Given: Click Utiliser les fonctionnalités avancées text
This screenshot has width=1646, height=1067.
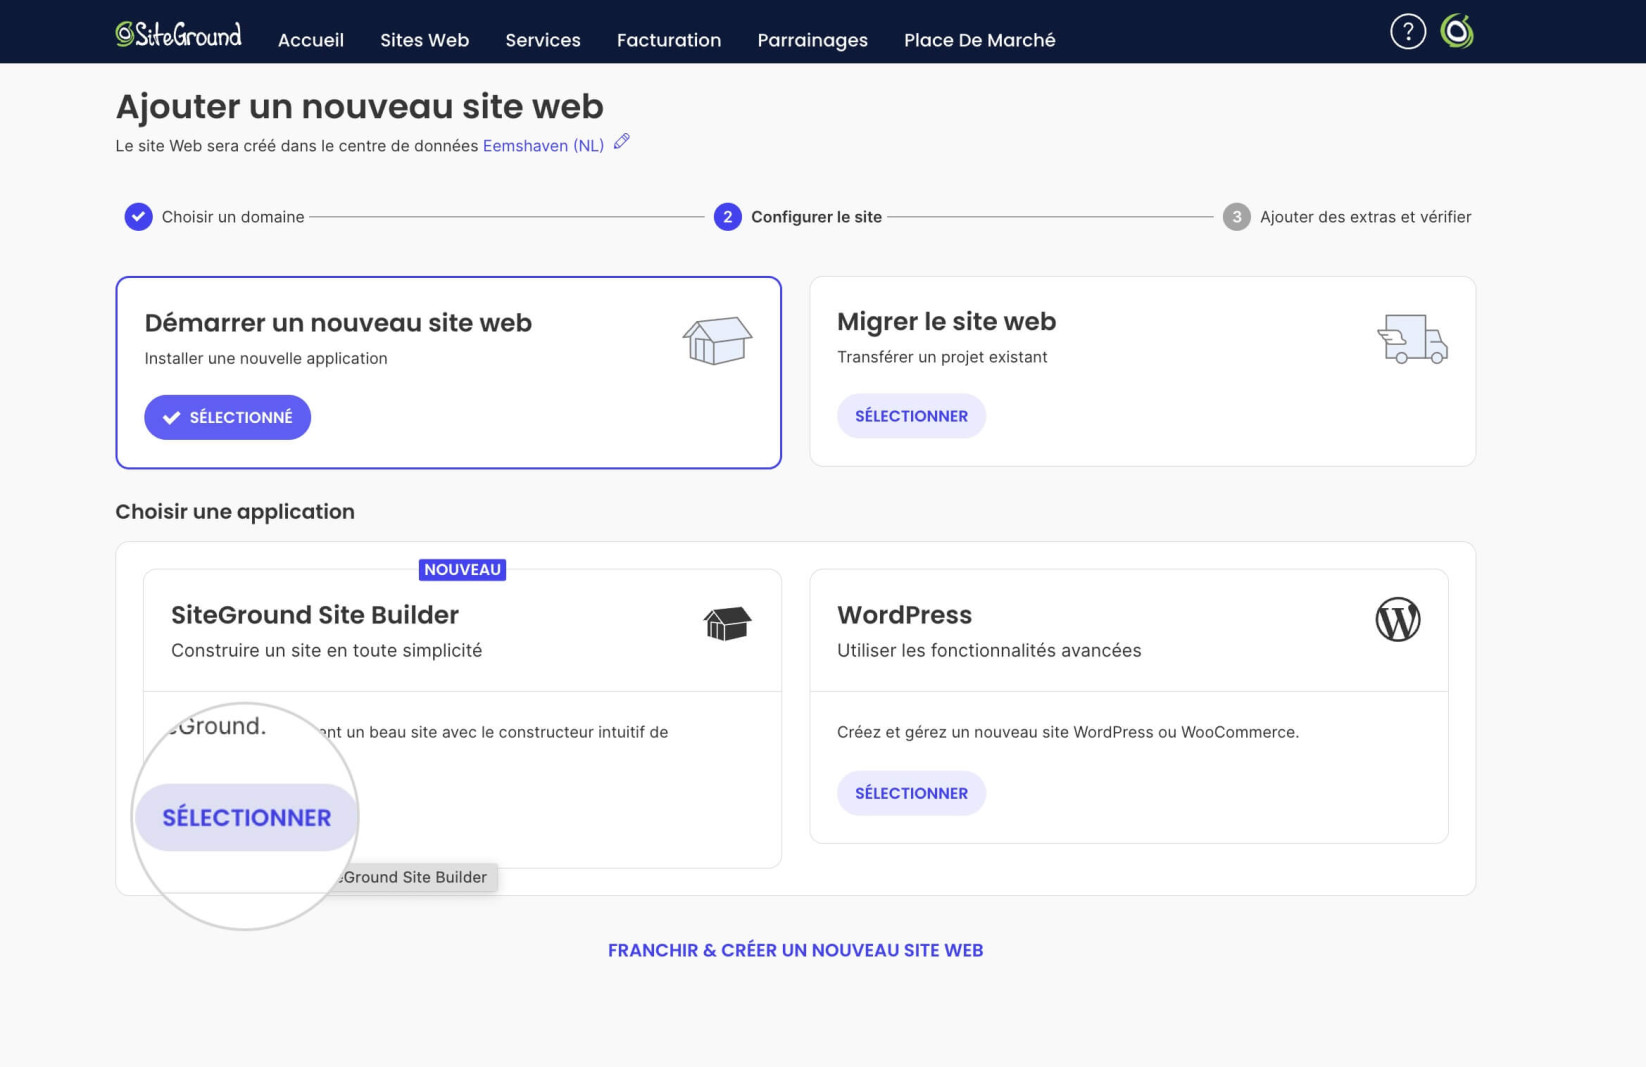Looking at the screenshot, I should coord(989,651).
